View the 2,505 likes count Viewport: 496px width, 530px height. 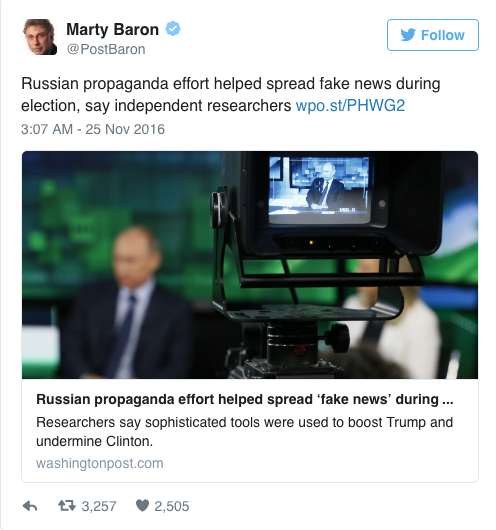coord(172,506)
